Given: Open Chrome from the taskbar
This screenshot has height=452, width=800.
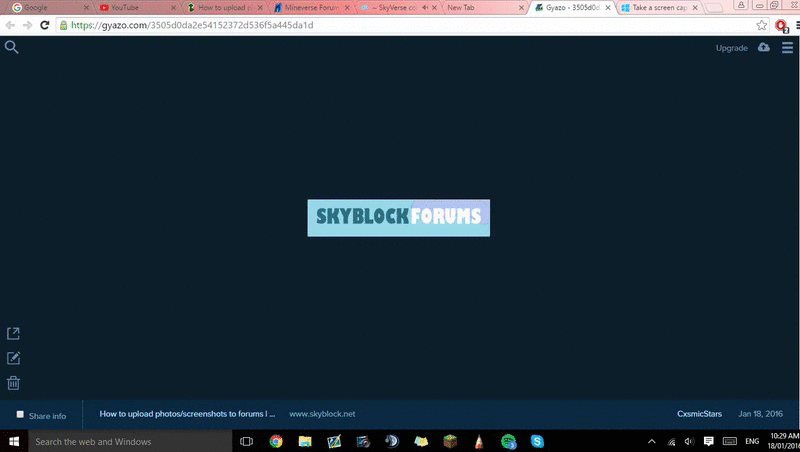Looking at the screenshot, I should (276, 441).
